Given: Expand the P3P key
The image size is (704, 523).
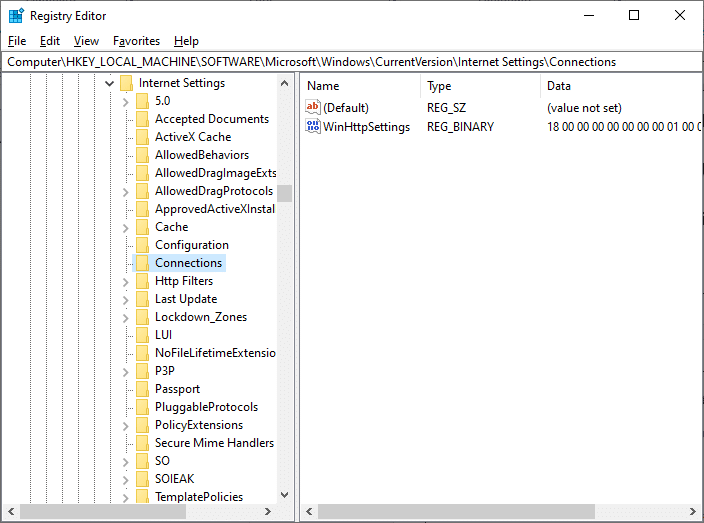Looking at the screenshot, I should coord(126,372).
